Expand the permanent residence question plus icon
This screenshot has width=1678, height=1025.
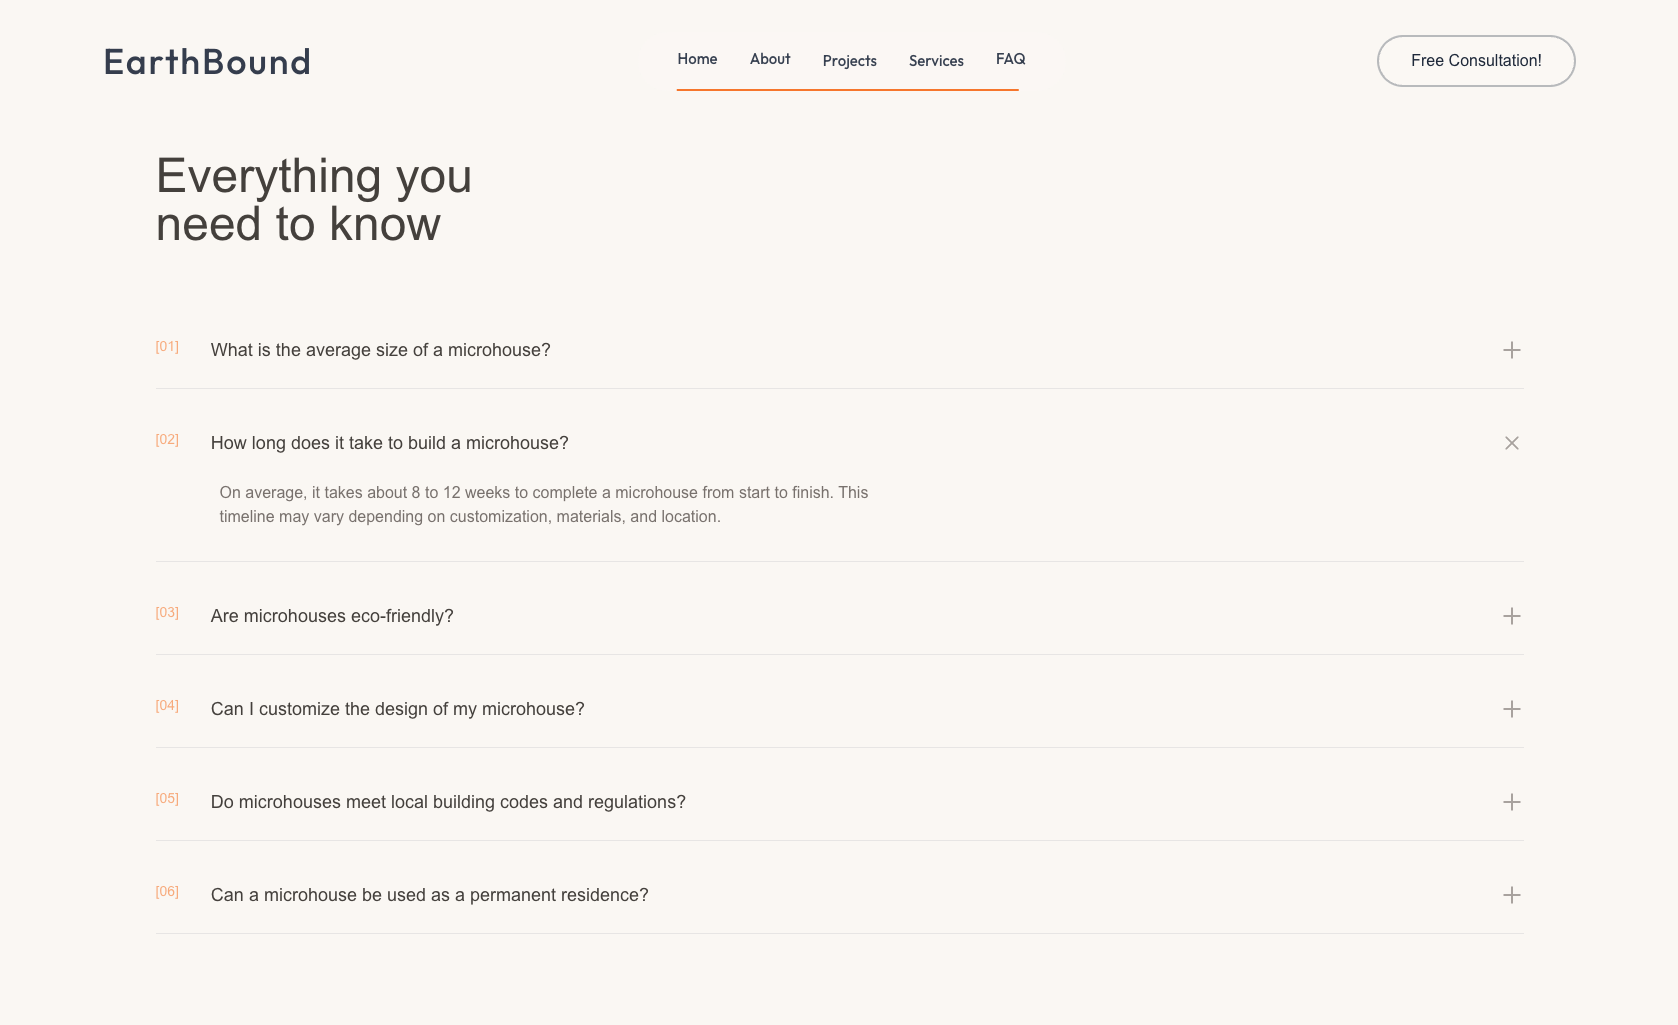pyautogui.click(x=1512, y=895)
